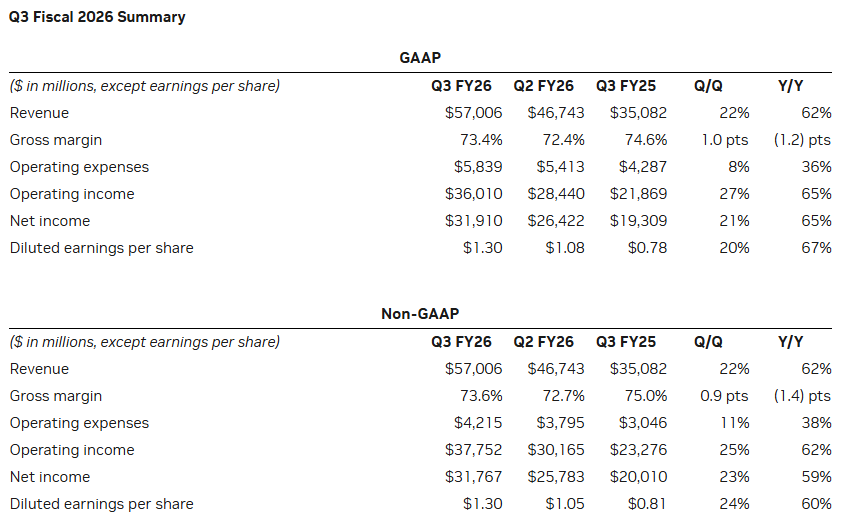The height and width of the screenshot is (523, 845).
Task: Click GAAP operating expenses value $5,839
Action: click(479, 167)
